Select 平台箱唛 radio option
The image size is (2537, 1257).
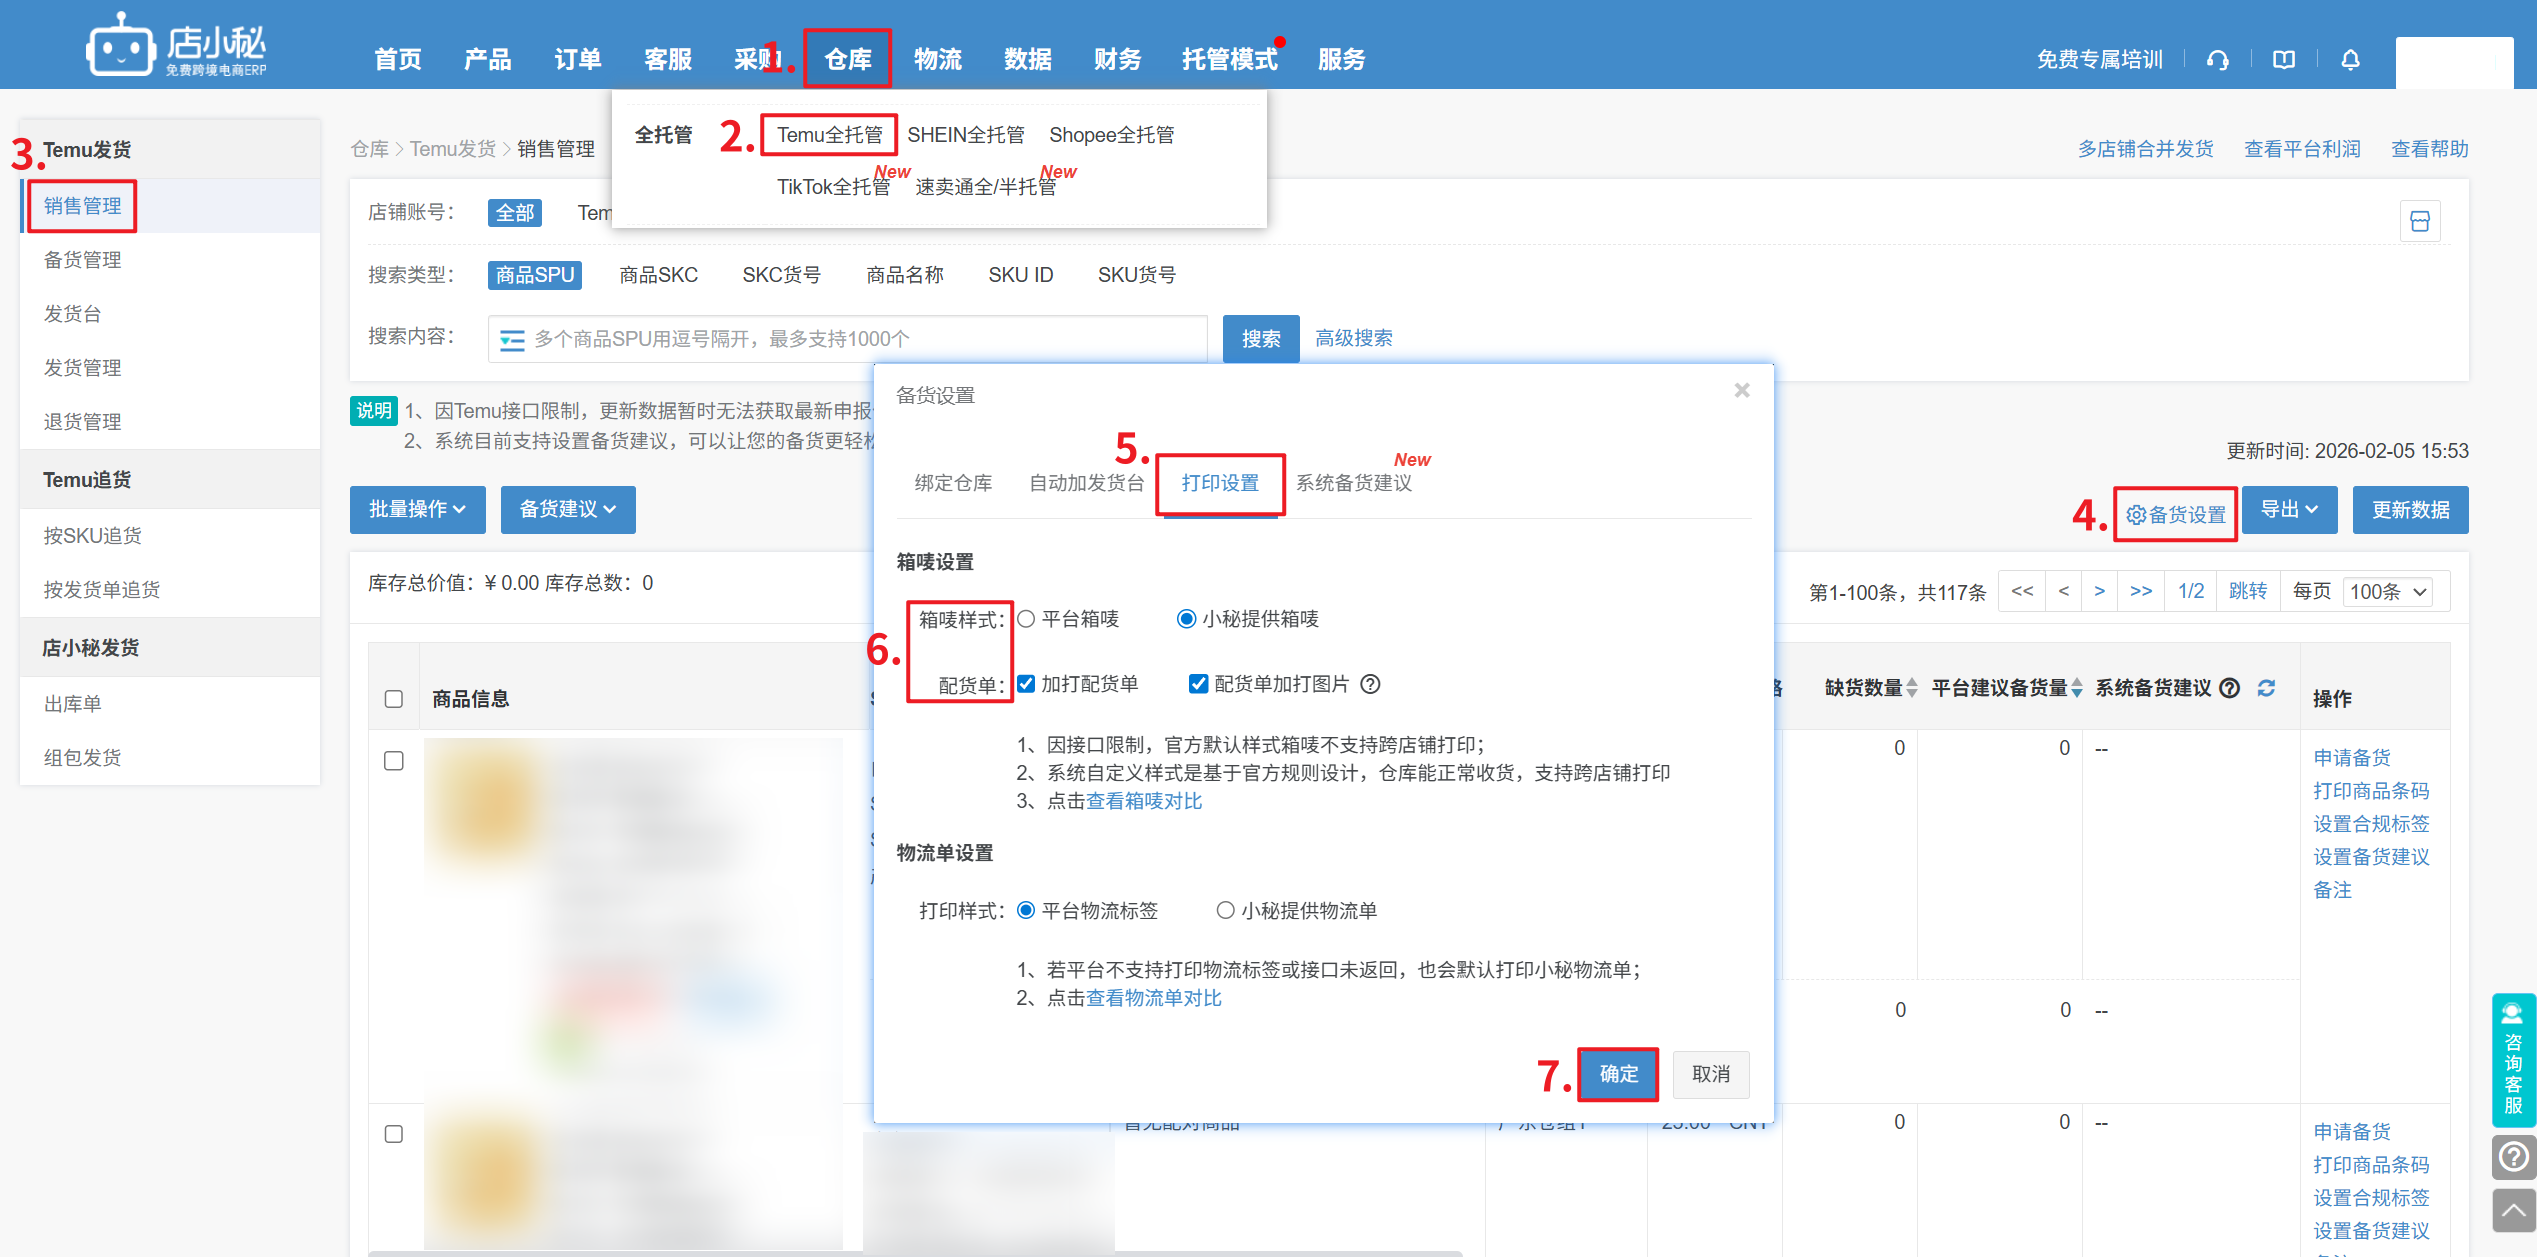[1026, 619]
